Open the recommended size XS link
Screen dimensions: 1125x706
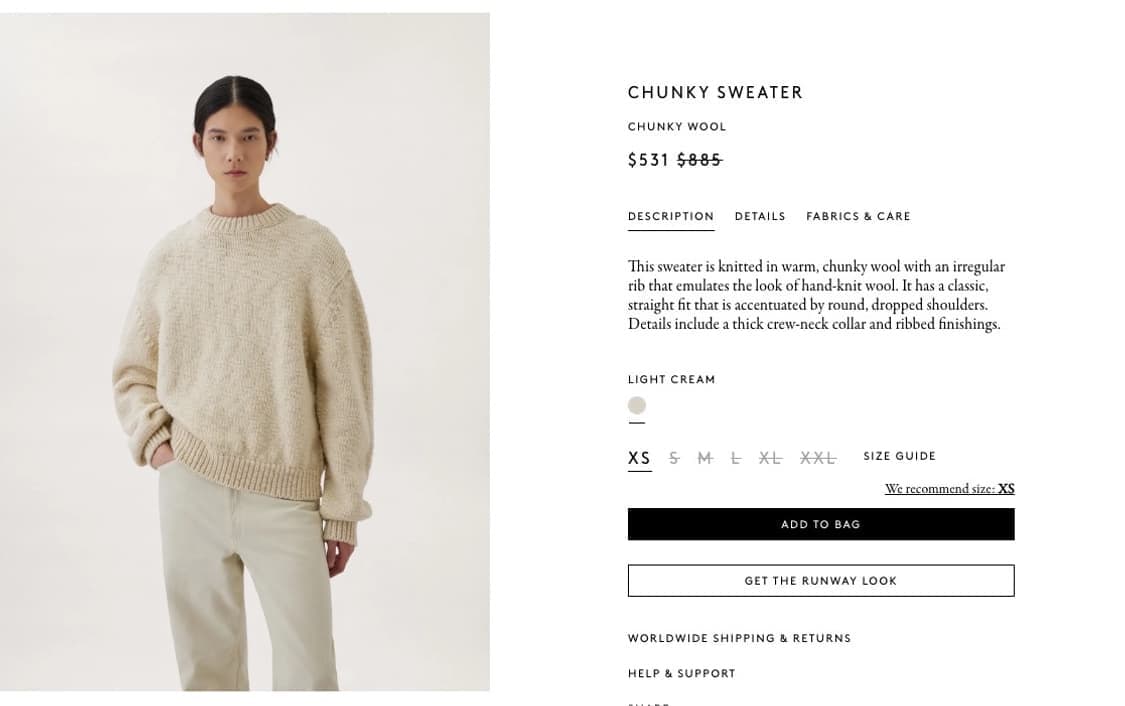[x=949, y=489]
